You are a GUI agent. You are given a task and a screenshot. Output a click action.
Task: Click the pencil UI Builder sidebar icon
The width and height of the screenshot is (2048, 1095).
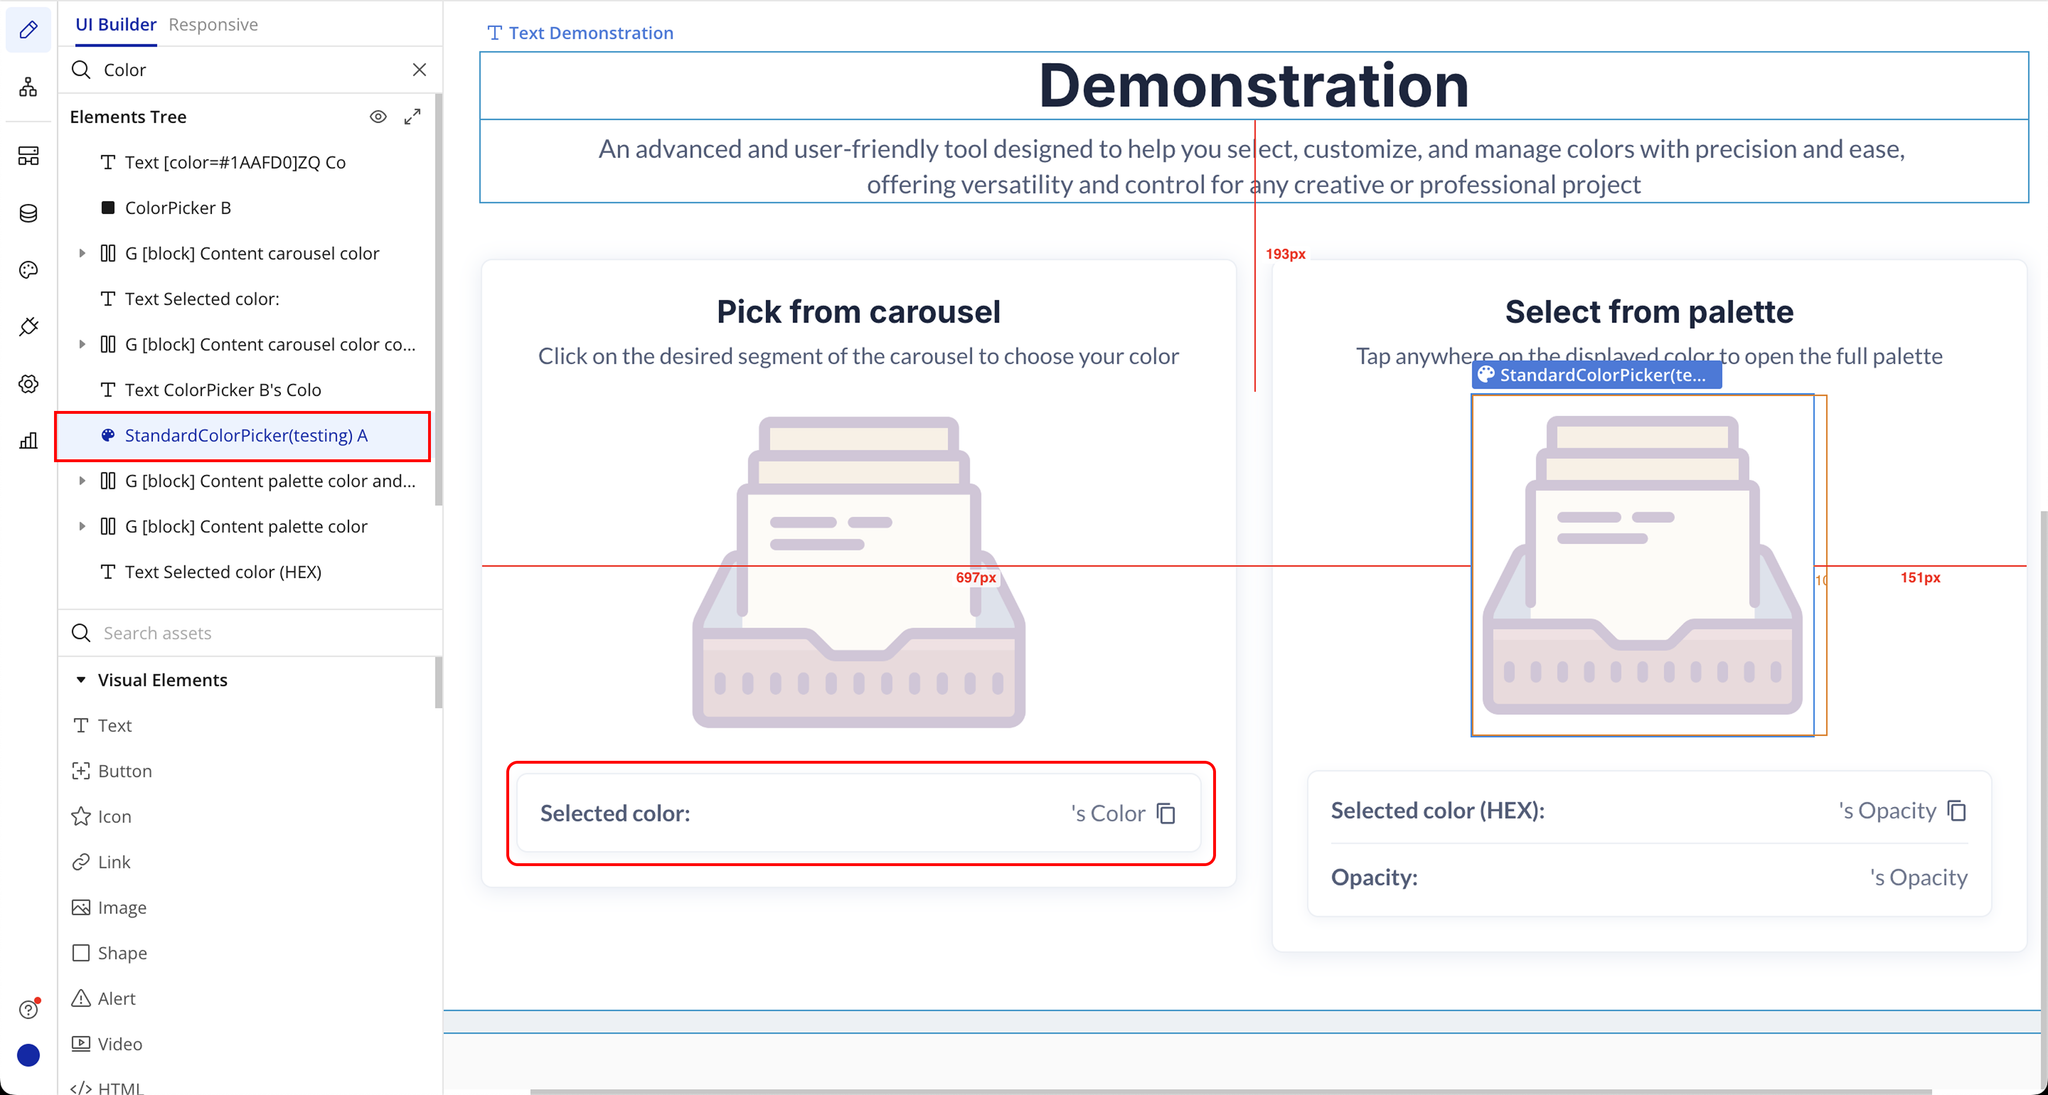click(x=28, y=30)
